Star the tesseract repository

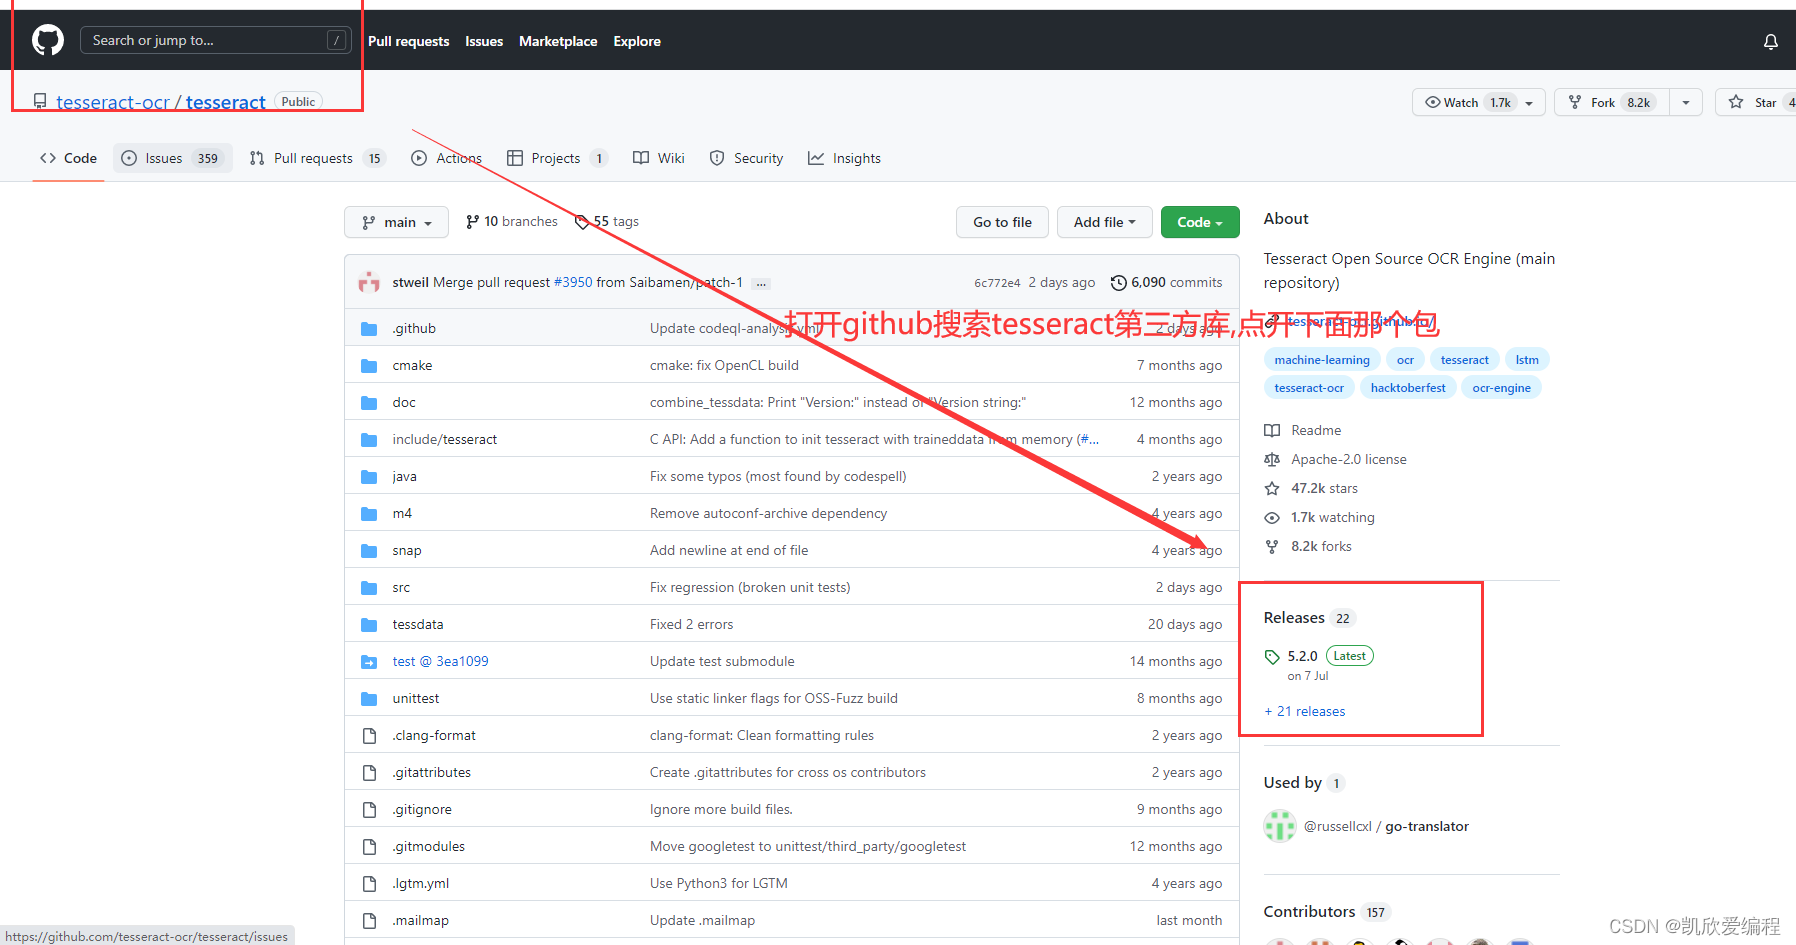pyautogui.click(x=1756, y=103)
